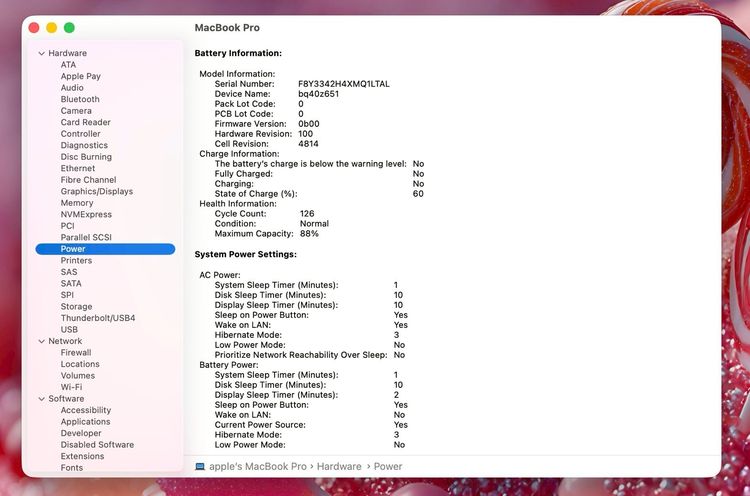Click the State of Charge value 60
The width and height of the screenshot is (750, 496).
pyautogui.click(x=418, y=194)
